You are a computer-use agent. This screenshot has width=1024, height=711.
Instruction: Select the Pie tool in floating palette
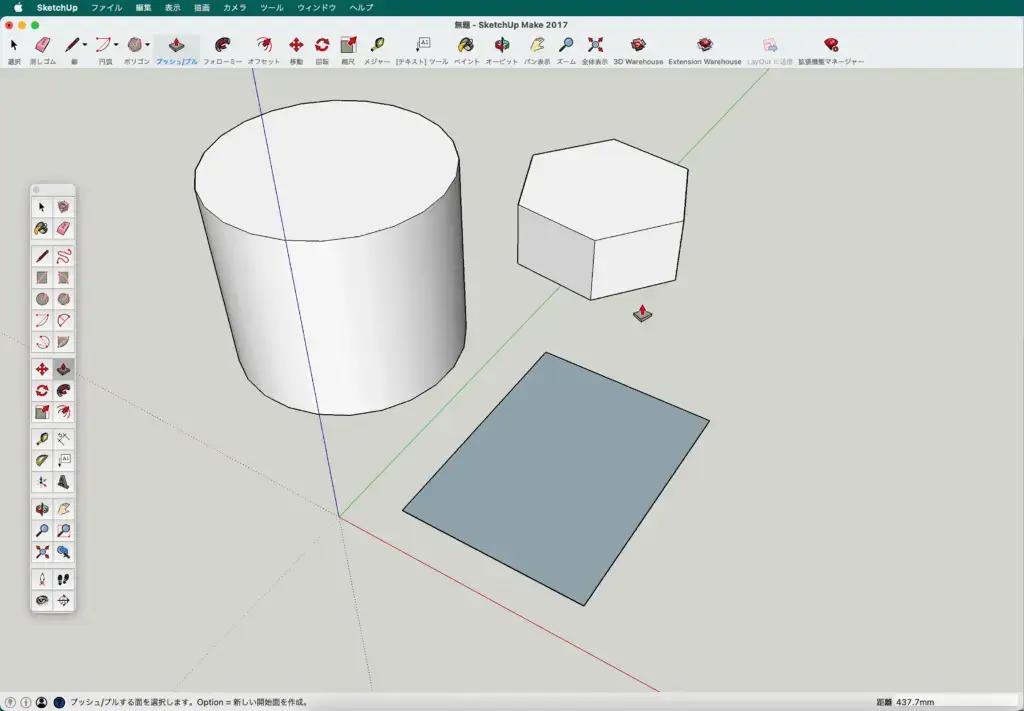point(63,342)
